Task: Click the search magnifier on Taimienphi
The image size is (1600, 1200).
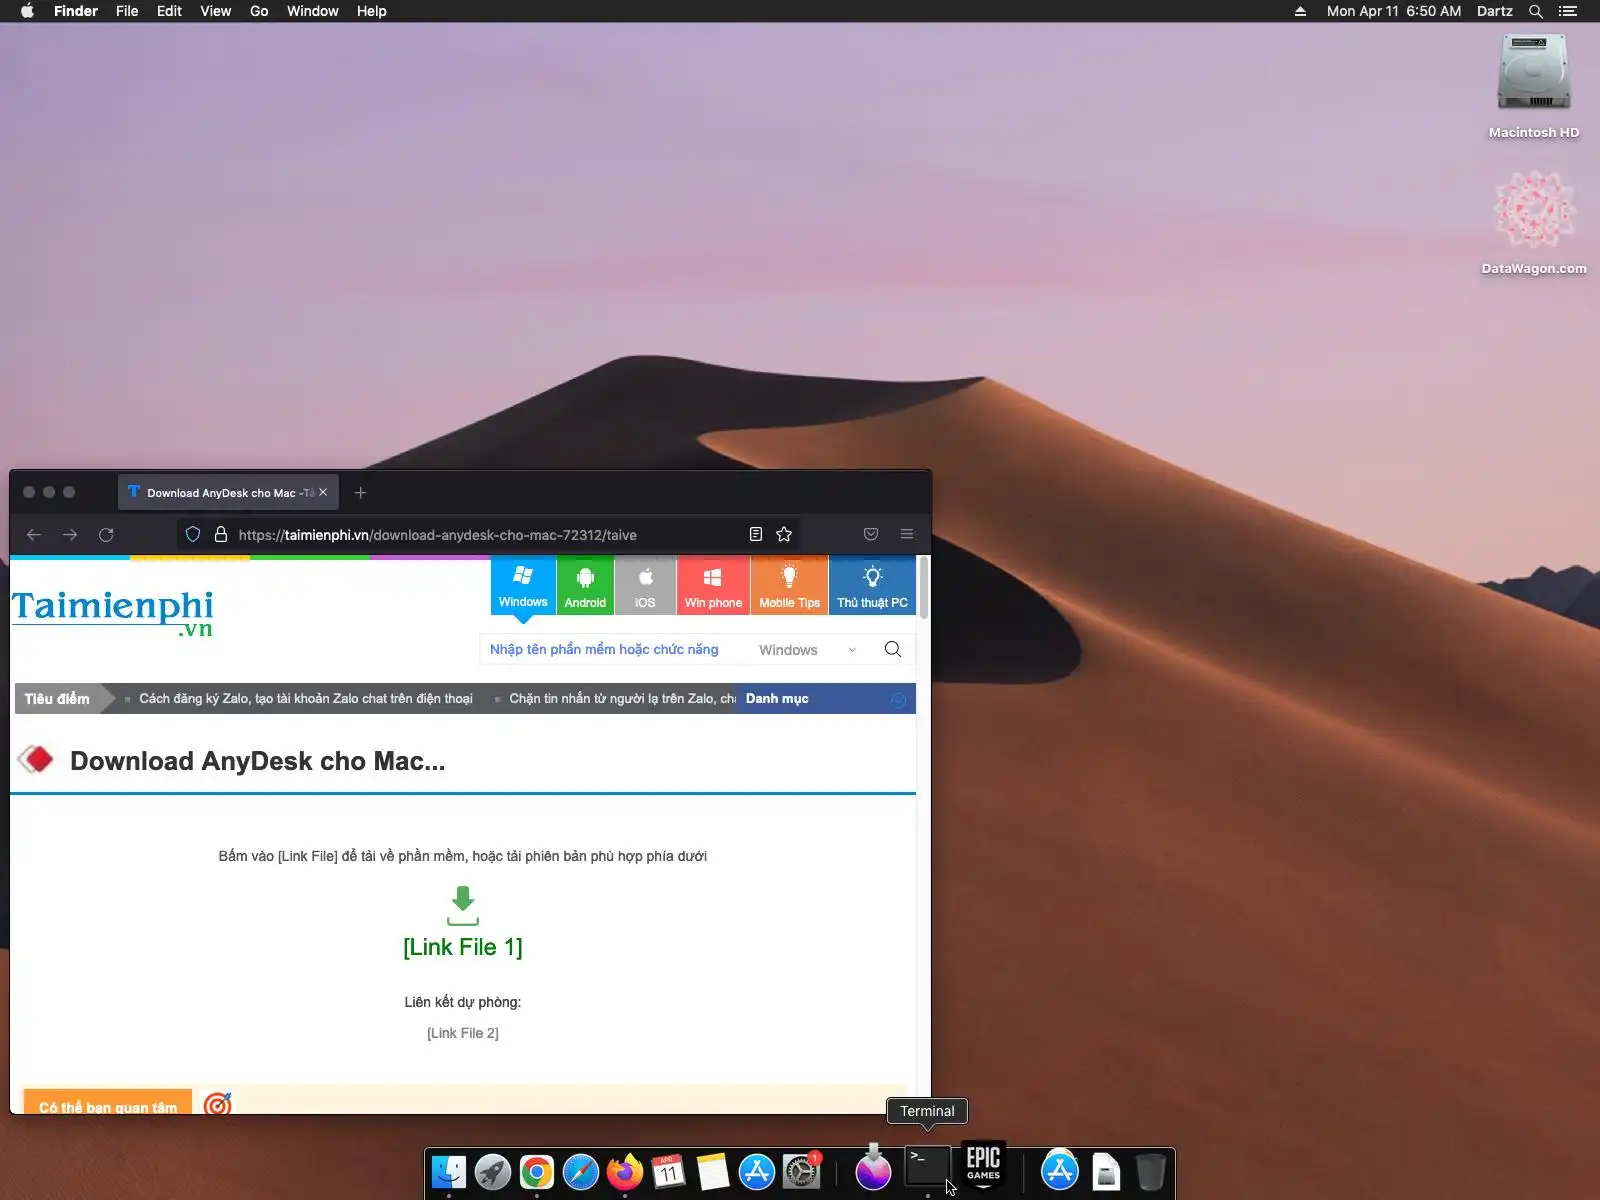Action: 893,650
